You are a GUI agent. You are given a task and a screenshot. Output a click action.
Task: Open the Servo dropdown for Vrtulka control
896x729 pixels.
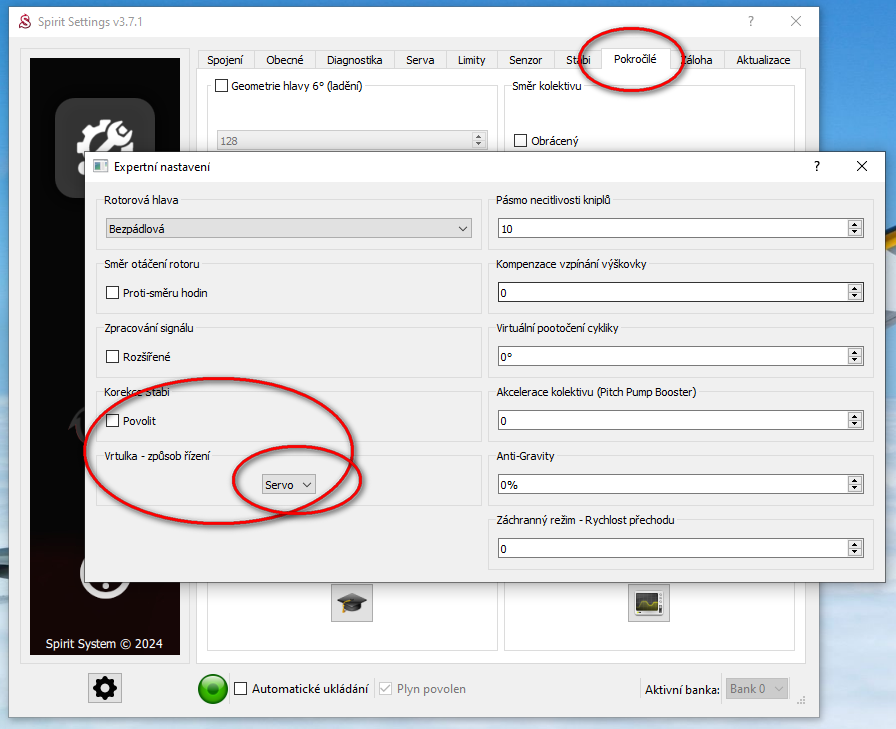tap(288, 484)
